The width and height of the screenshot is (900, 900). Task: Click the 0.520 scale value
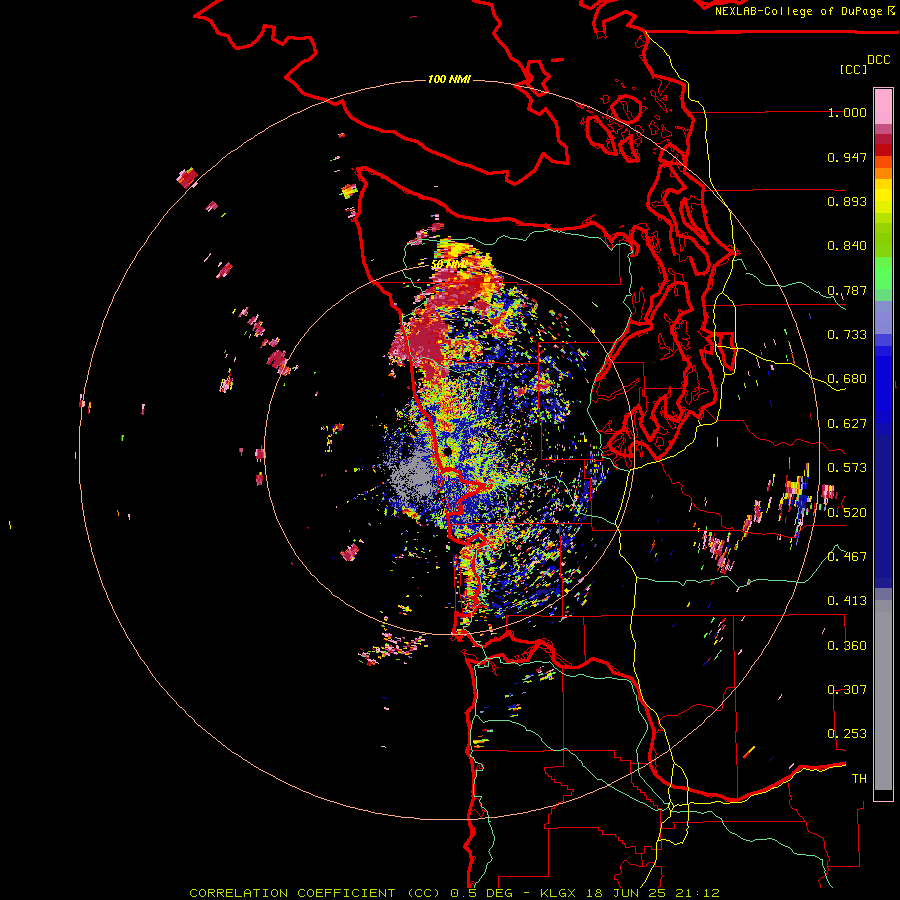pyautogui.click(x=847, y=513)
